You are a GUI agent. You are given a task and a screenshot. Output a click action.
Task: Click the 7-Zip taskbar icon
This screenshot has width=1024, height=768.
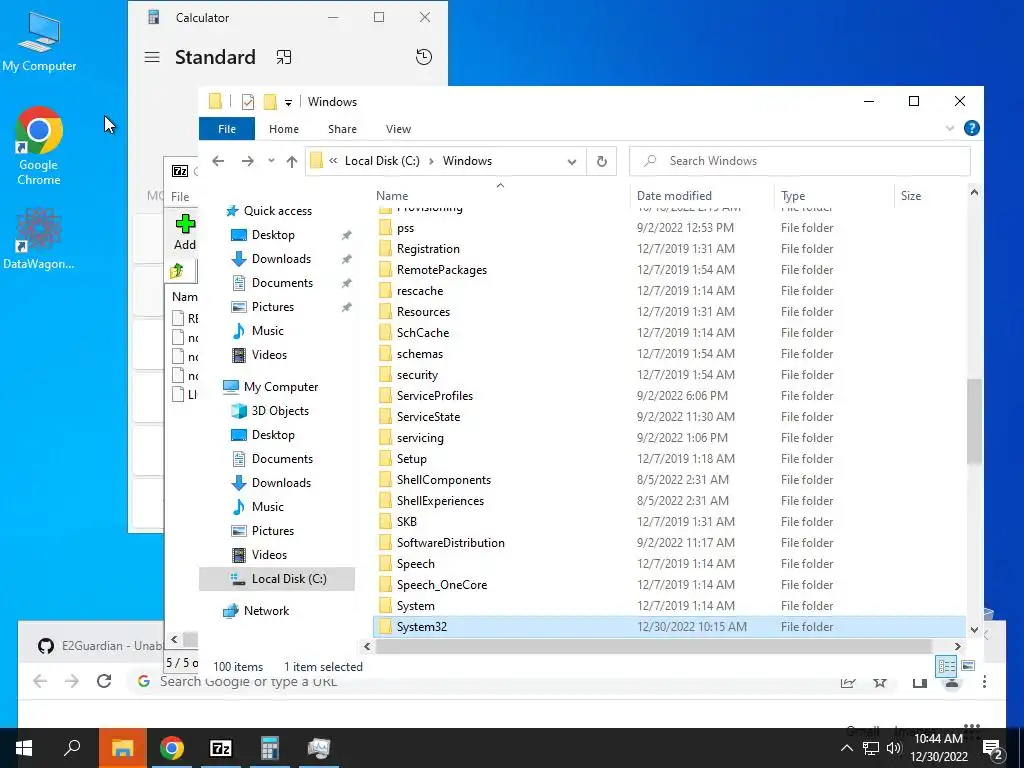click(221, 748)
